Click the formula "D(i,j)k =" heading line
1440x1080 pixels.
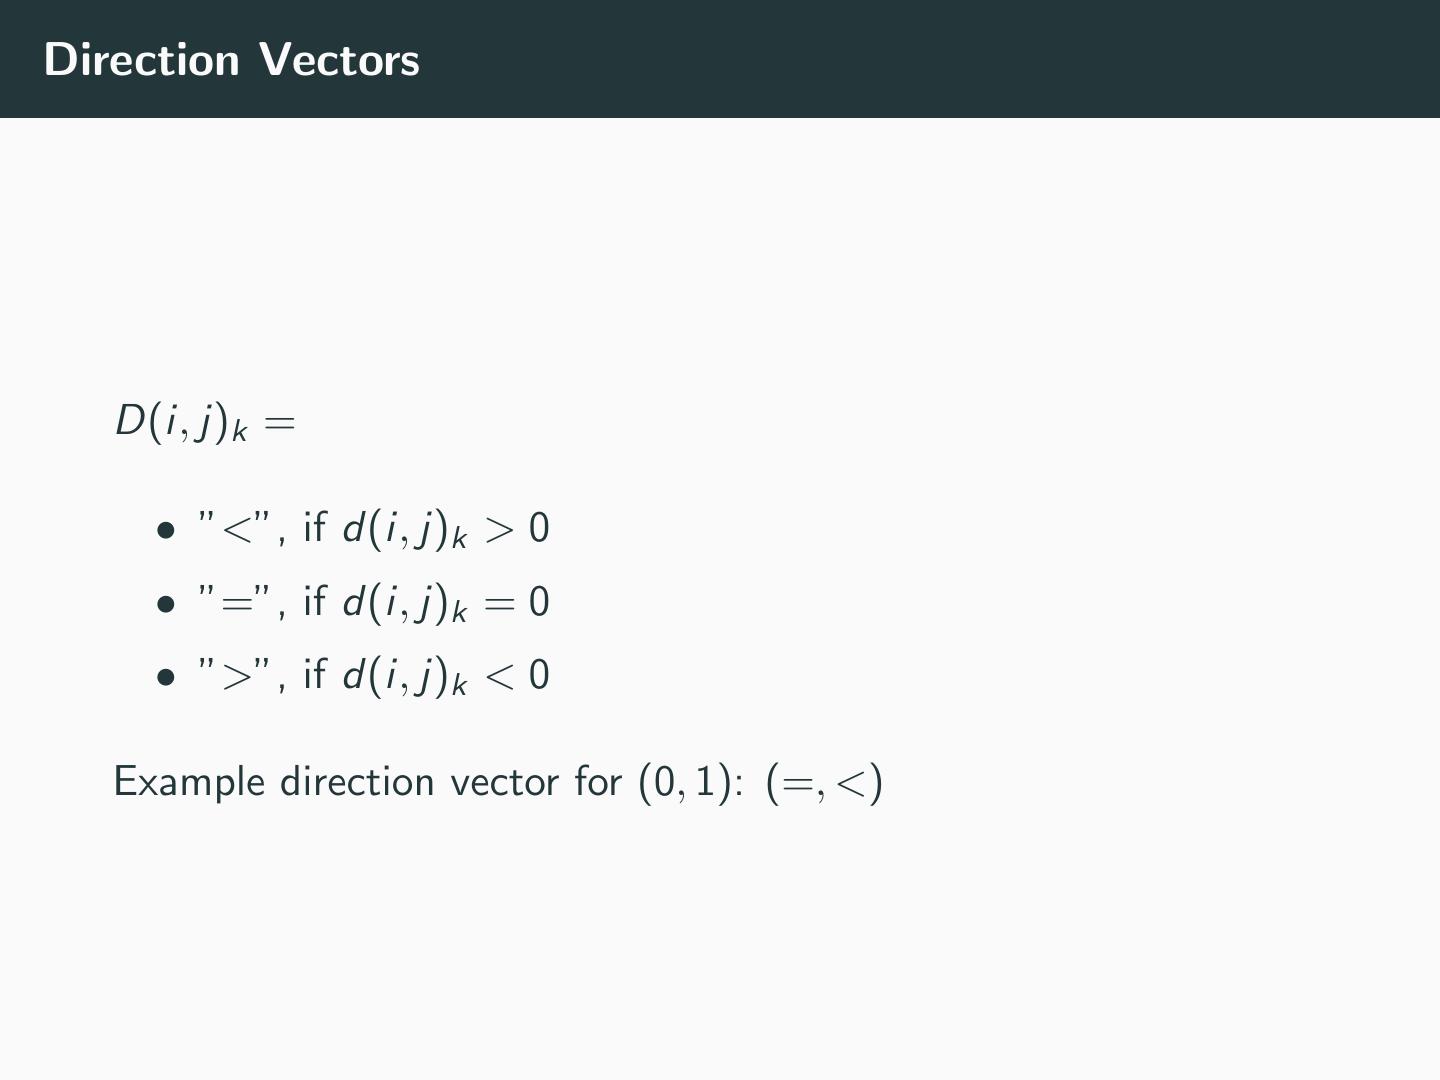coord(205,421)
